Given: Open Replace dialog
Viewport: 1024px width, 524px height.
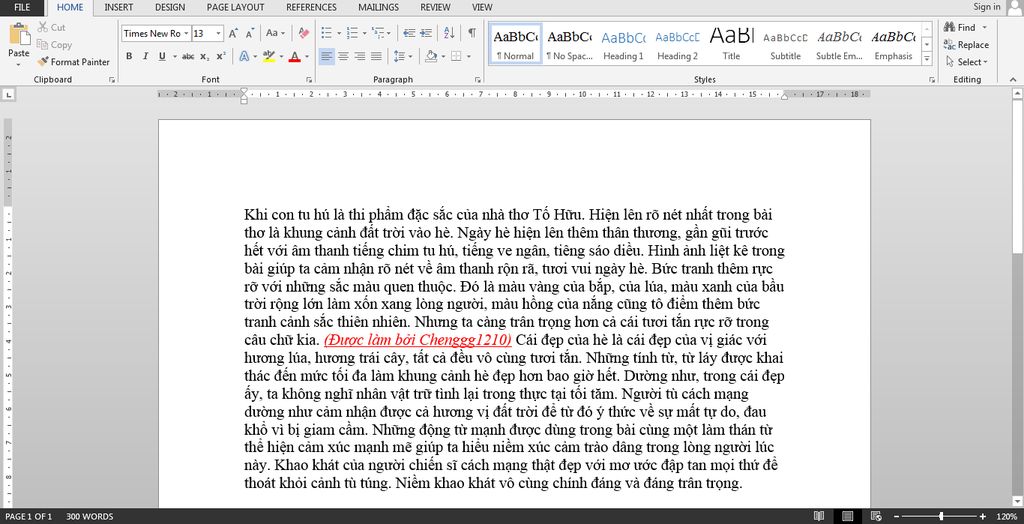Looking at the screenshot, I should pos(966,45).
